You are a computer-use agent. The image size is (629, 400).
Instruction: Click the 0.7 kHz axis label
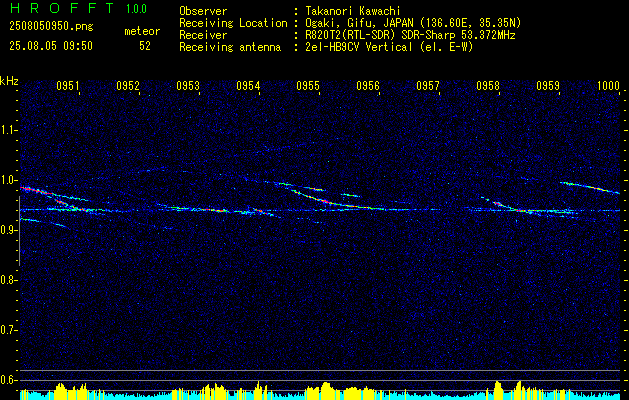(x=7, y=330)
